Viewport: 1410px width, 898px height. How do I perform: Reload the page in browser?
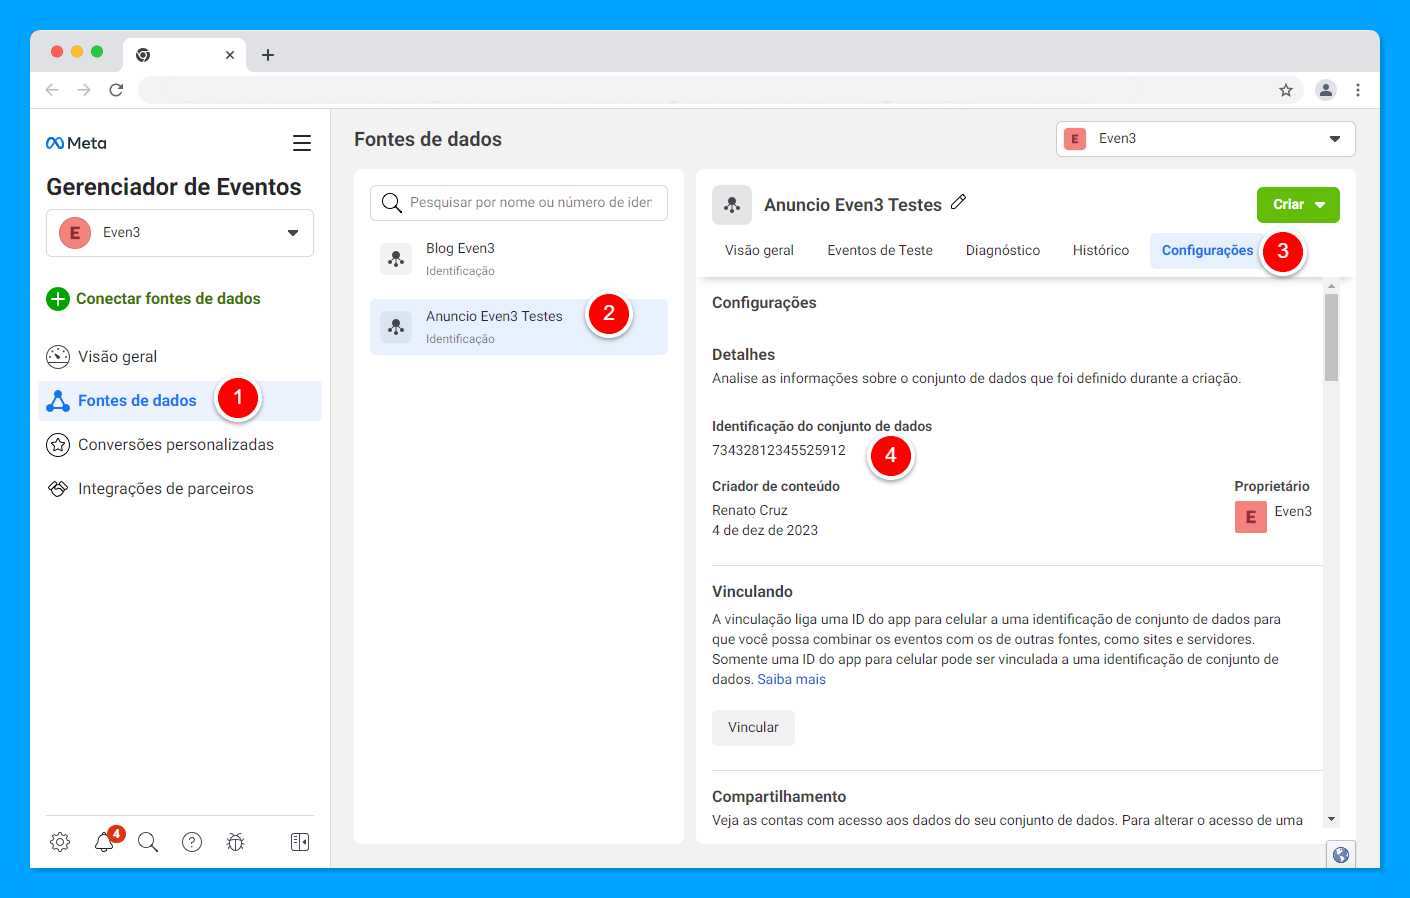(116, 90)
